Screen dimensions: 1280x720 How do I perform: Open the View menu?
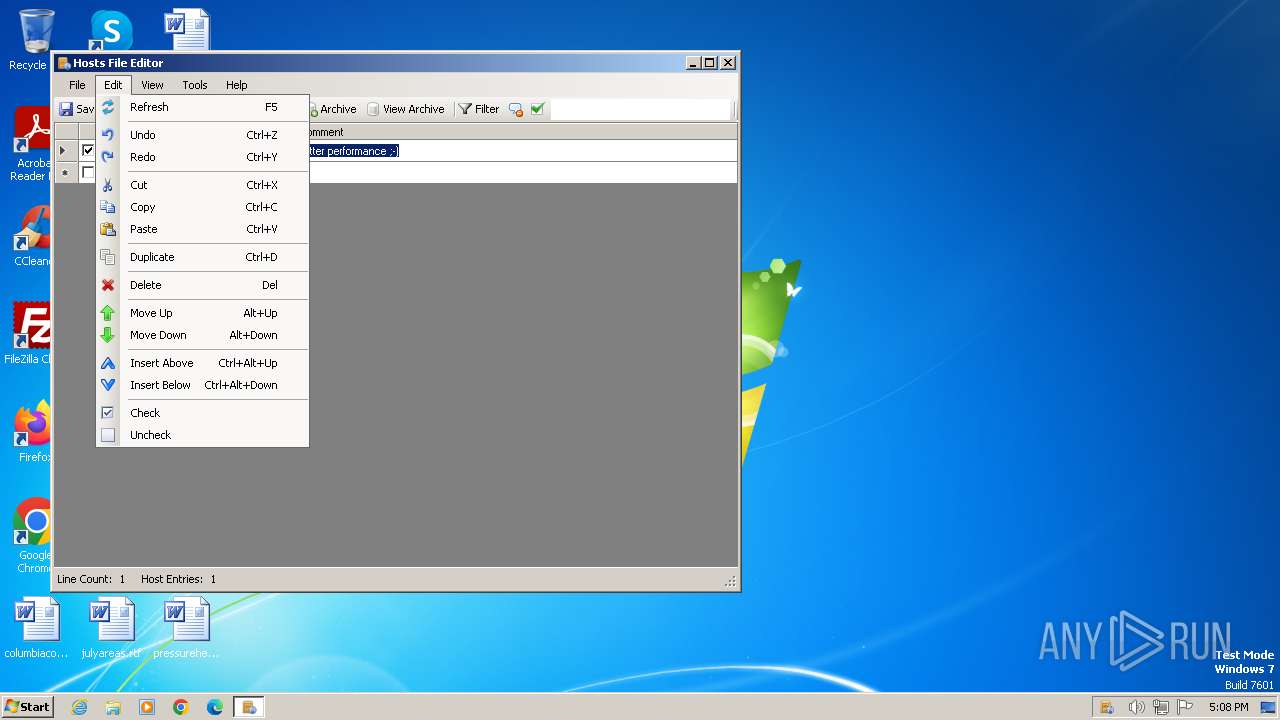152,85
